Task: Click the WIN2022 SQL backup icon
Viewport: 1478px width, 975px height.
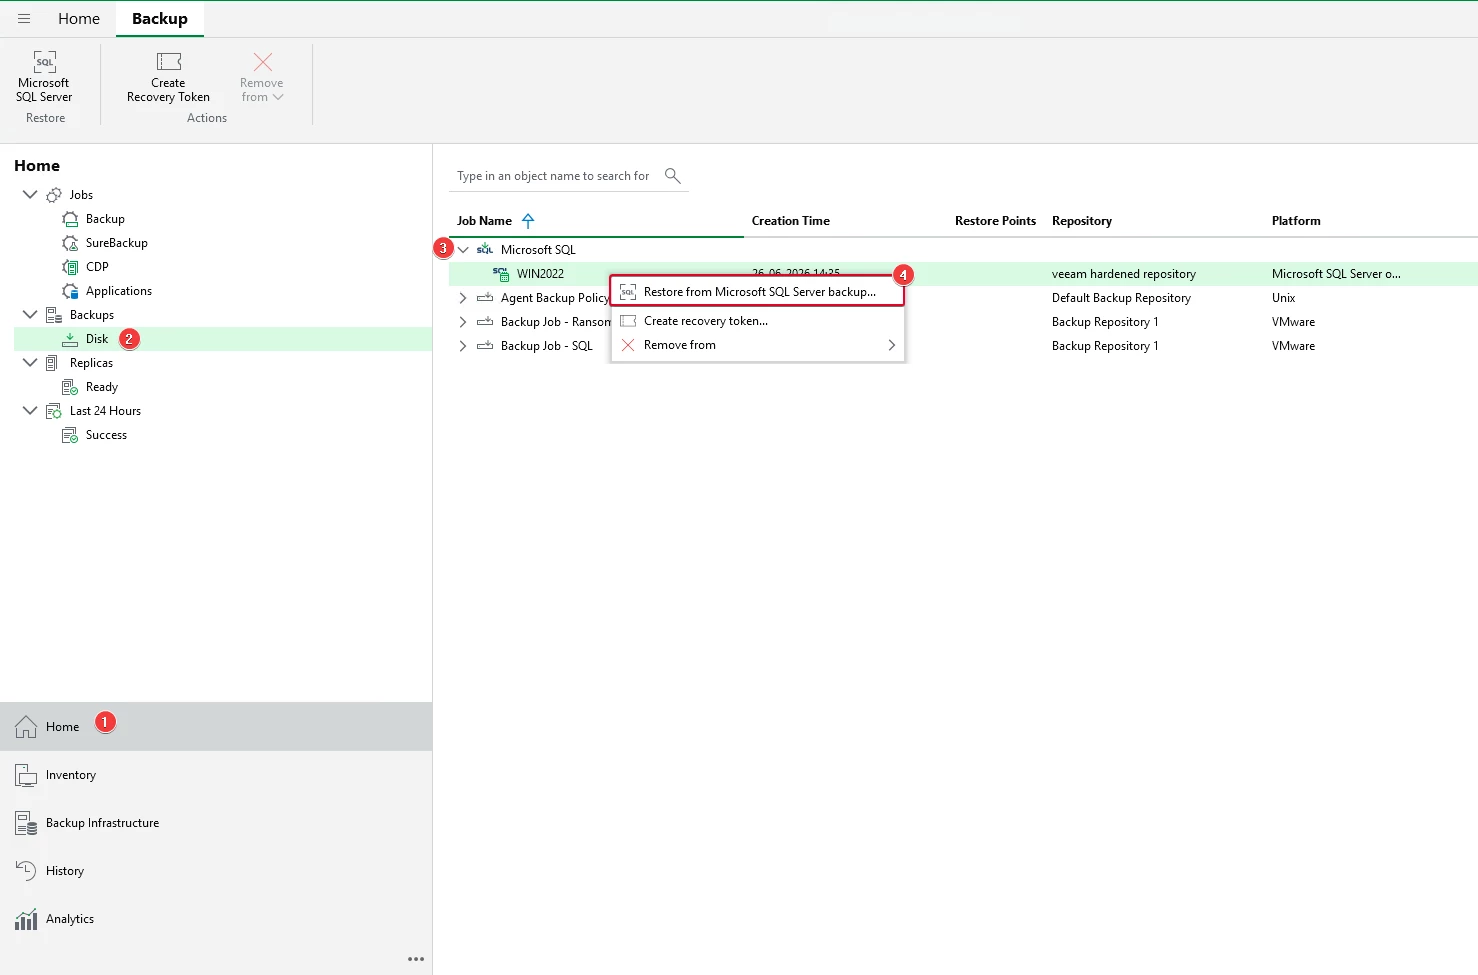Action: 501,274
